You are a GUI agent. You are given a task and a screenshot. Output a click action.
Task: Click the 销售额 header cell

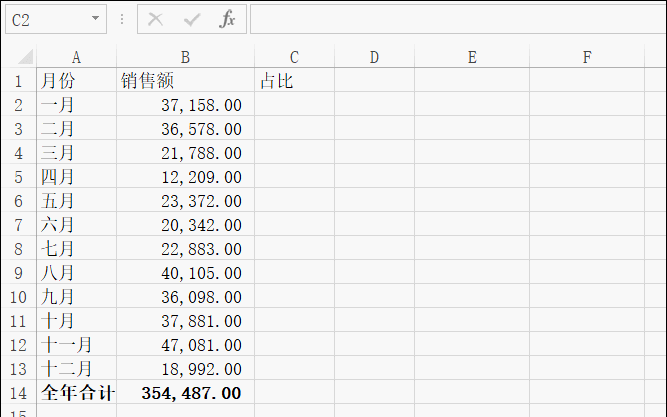tap(185, 81)
